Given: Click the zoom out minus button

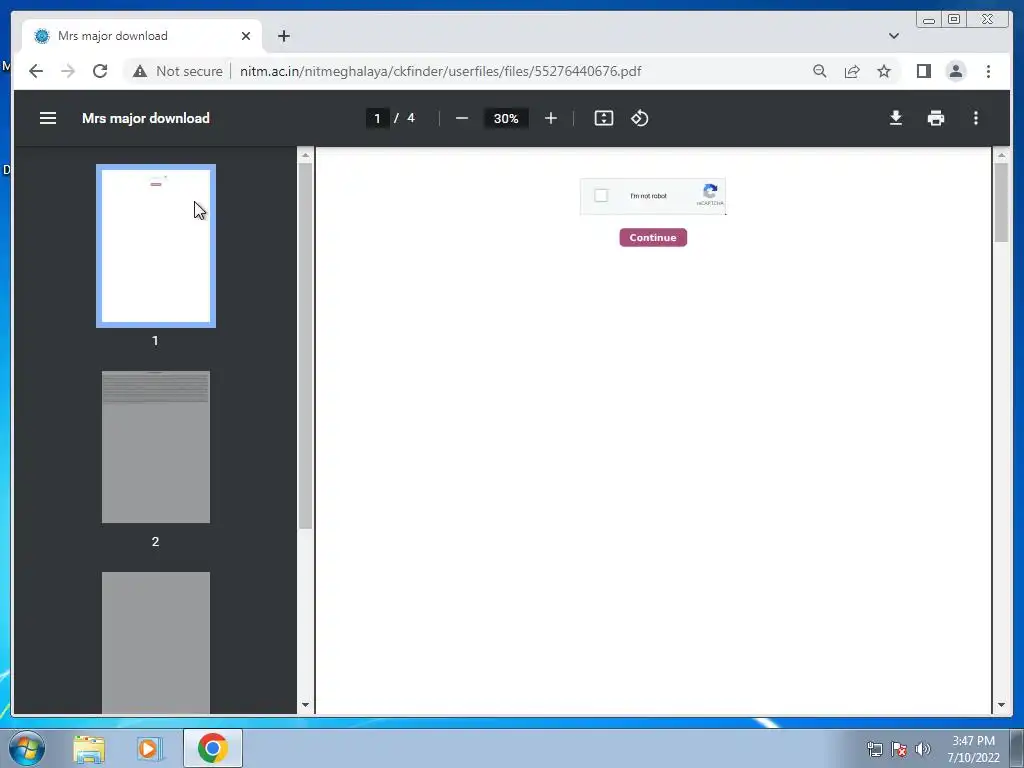Looking at the screenshot, I should point(462,118).
